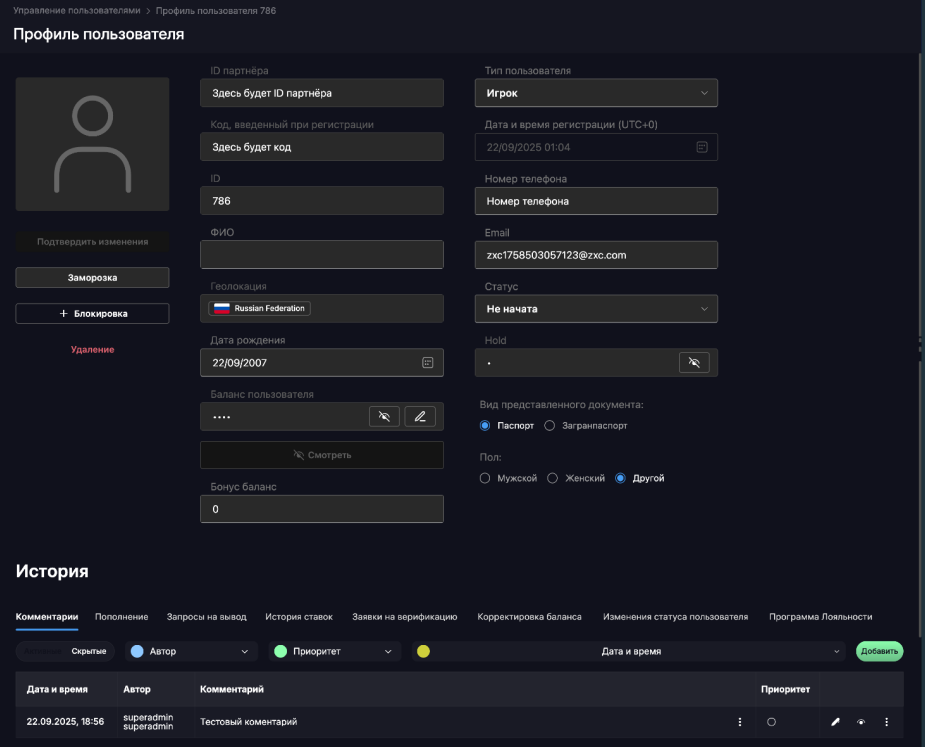The width and height of the screenshot is (925, 747).
Task: Open the registration date calendar icon
Action: click(x=701, y=146)
